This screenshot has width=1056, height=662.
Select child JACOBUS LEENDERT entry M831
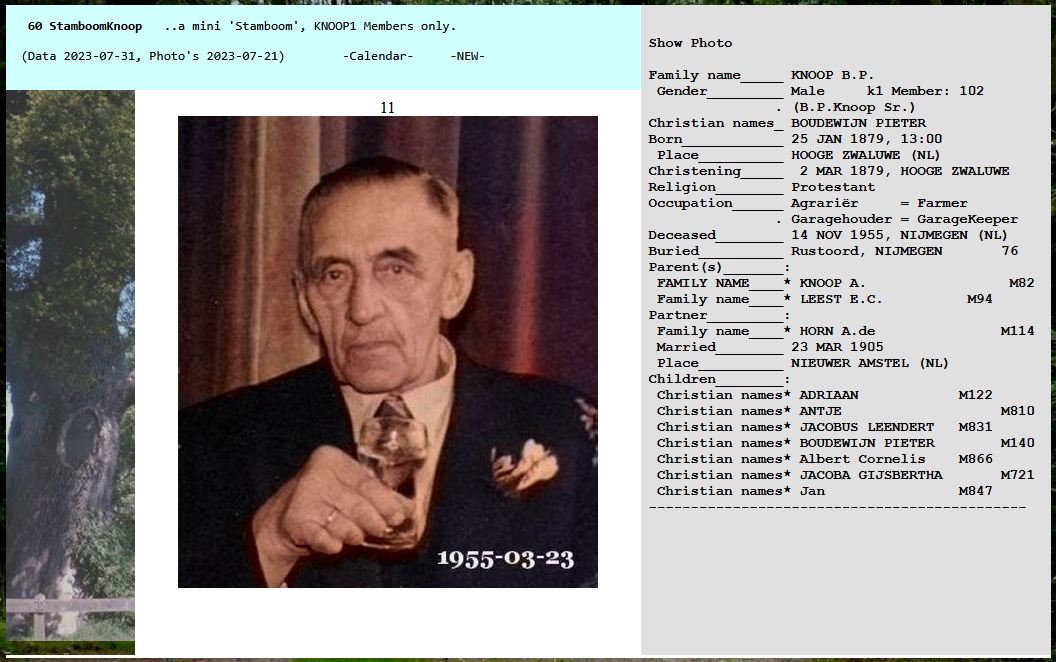coord(866,427)
